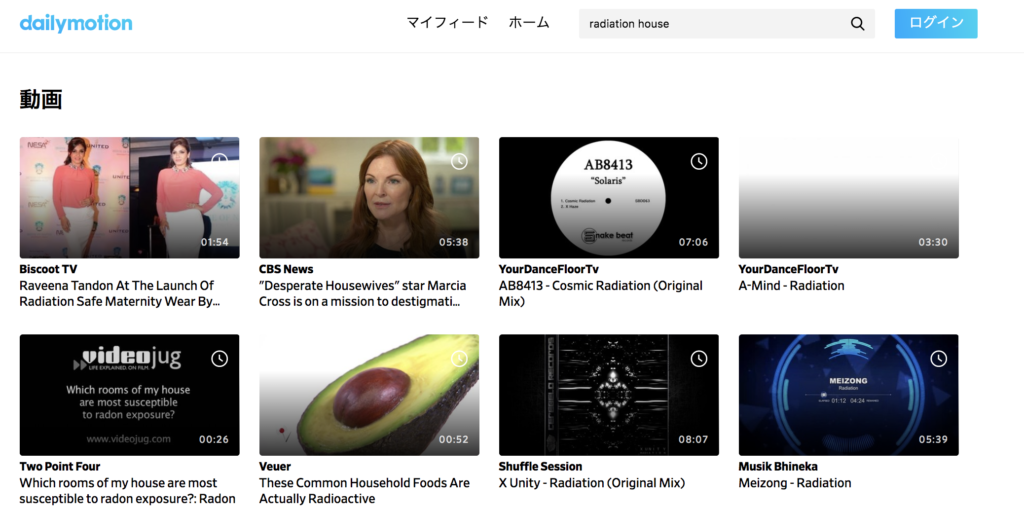Click the 08:07 duration label
The height and width of the screenshot is (509, 1024).
click(x=694, y=439)
